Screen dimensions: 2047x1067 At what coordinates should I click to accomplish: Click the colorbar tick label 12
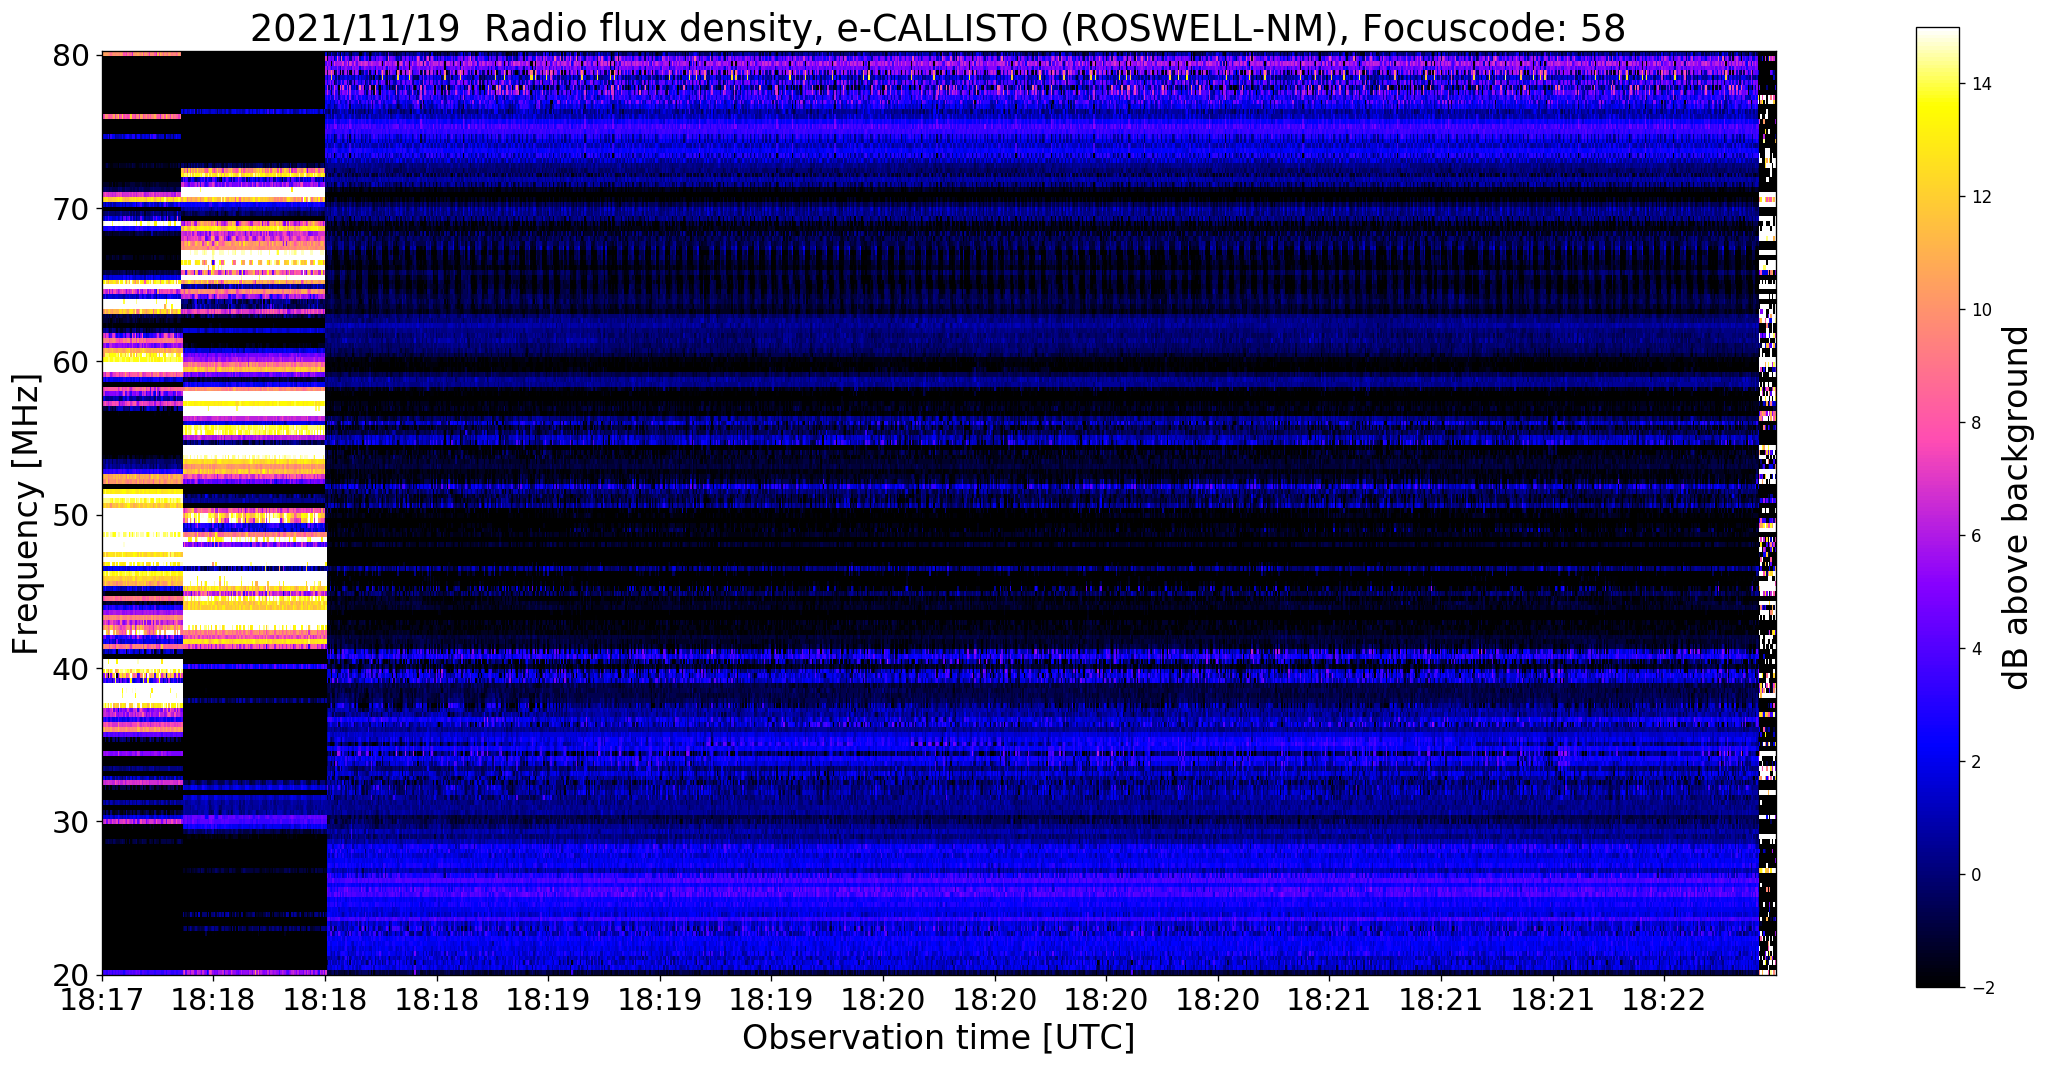point(1980,197)
